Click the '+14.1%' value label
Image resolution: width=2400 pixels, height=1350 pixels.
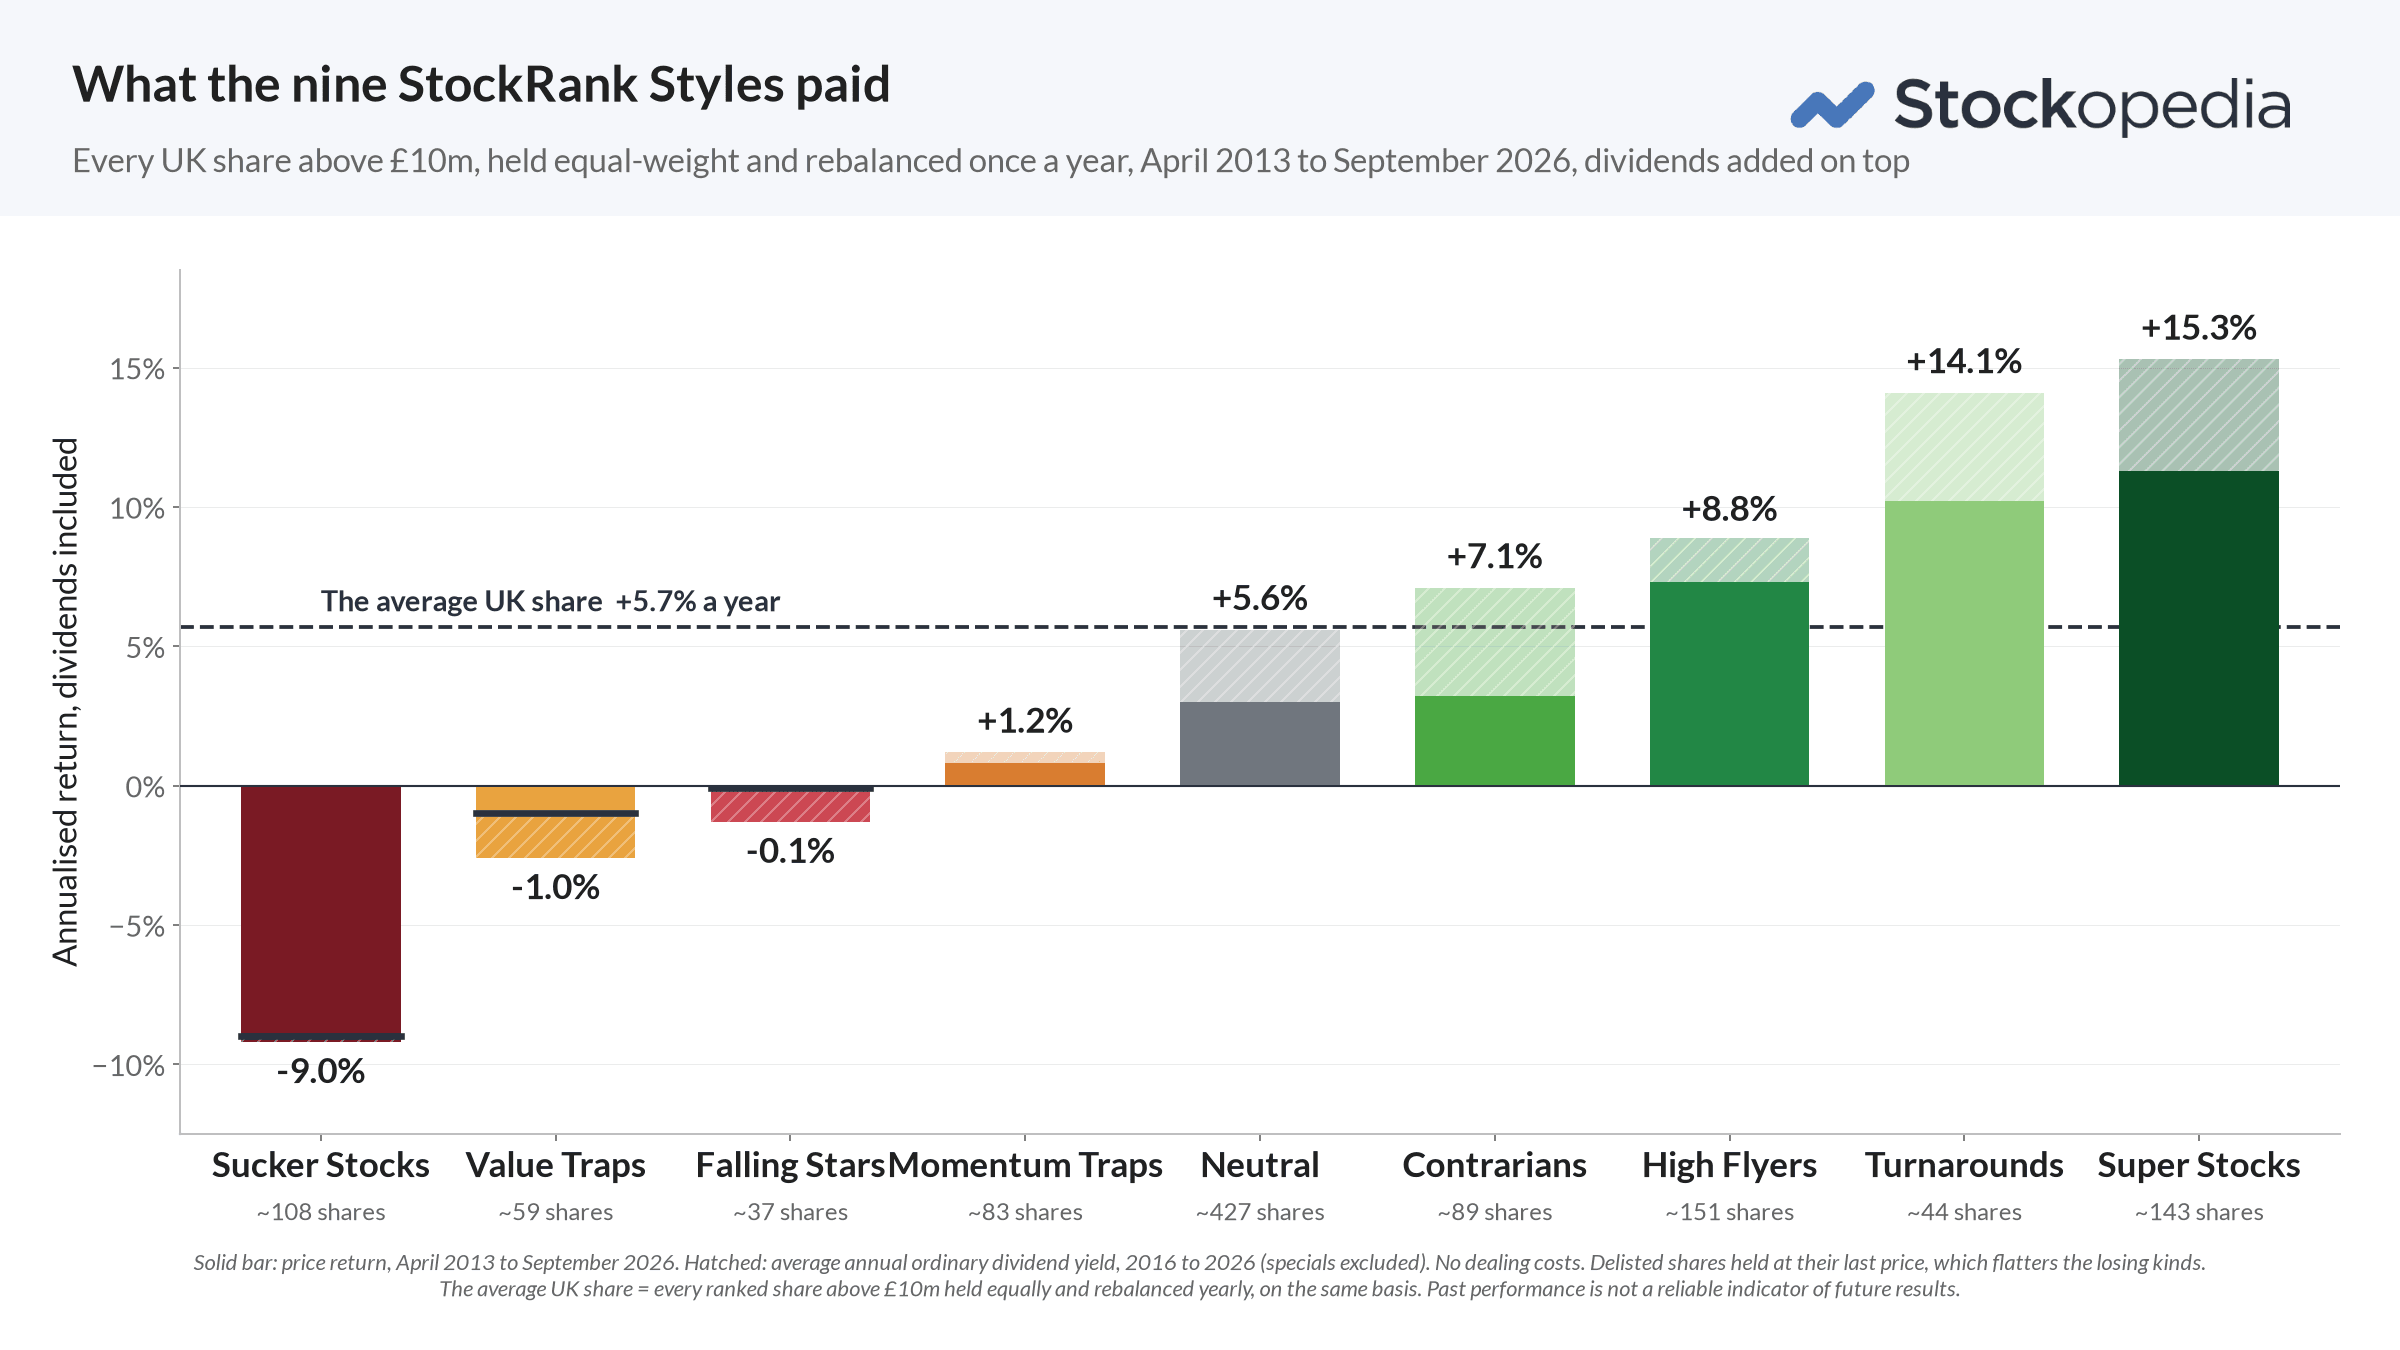[x=1964, y=361]
